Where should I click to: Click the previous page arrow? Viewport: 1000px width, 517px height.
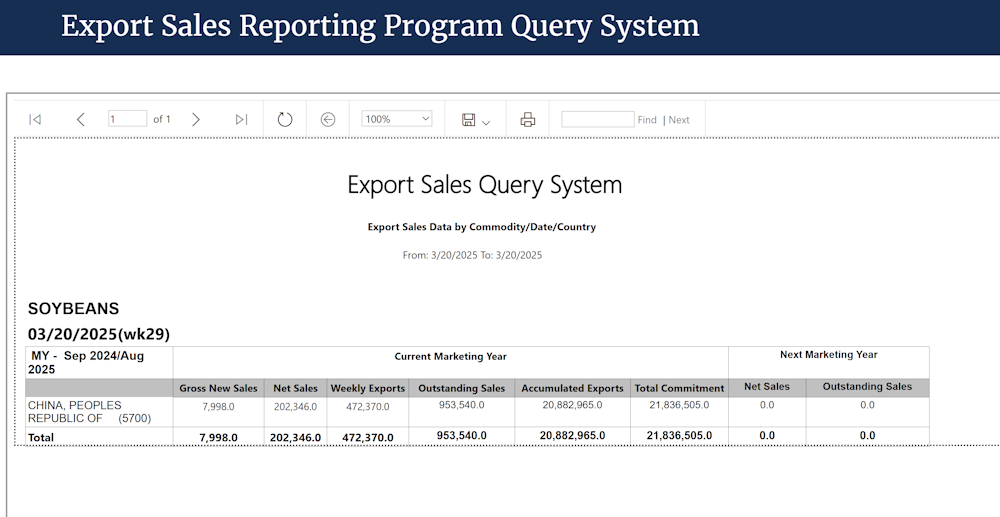(x=81, y=119)
